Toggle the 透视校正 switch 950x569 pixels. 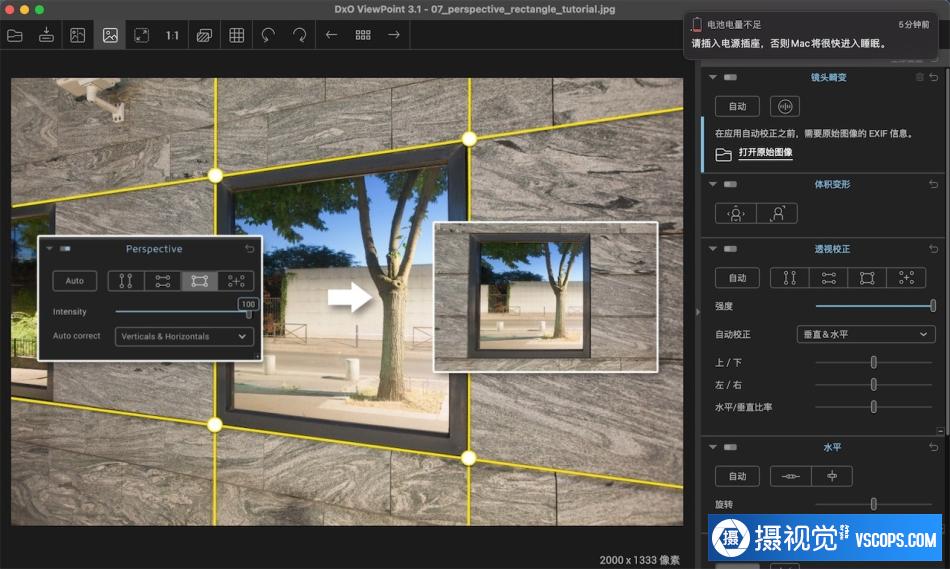730,249
